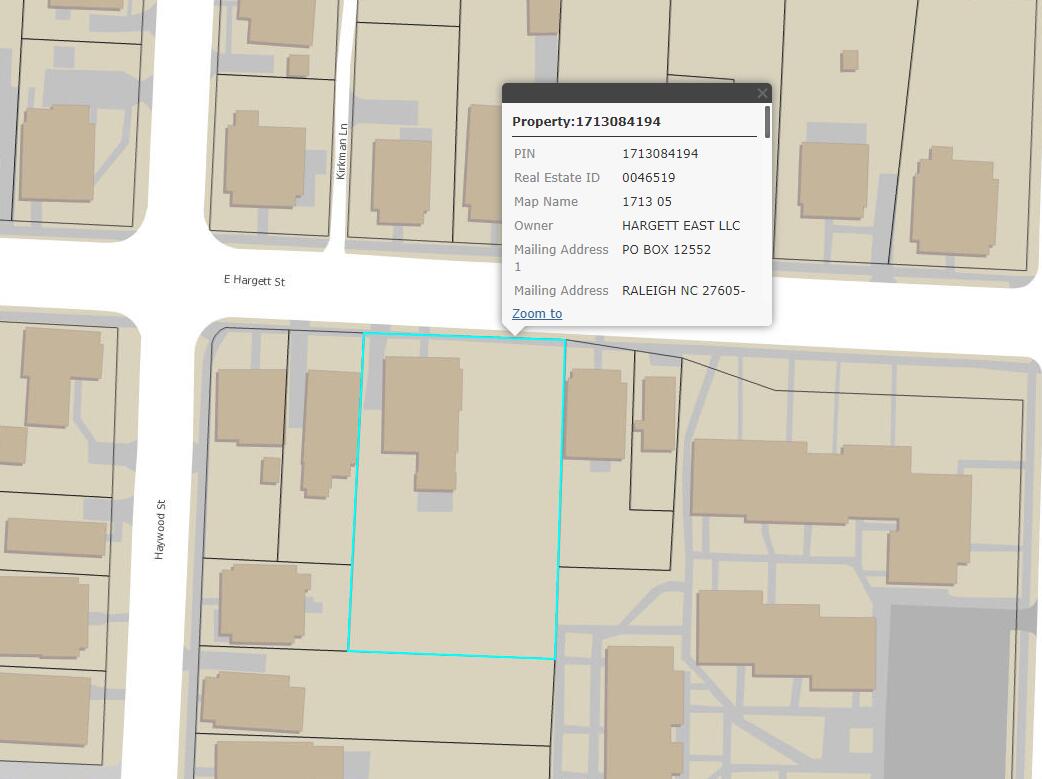The image size is (1042, 779).
Task: Click the Real Estate ID value 0046519
Action: coord(648,178)
